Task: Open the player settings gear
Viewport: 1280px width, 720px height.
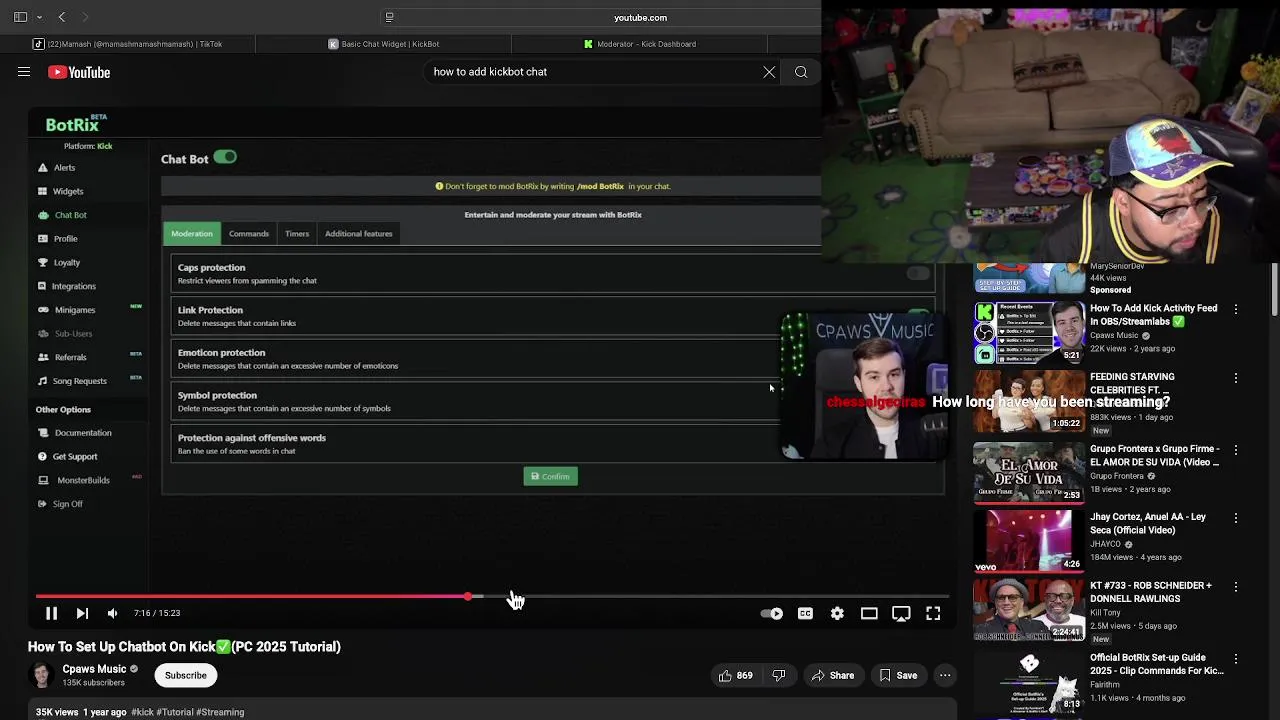Action: coord(837,613)
